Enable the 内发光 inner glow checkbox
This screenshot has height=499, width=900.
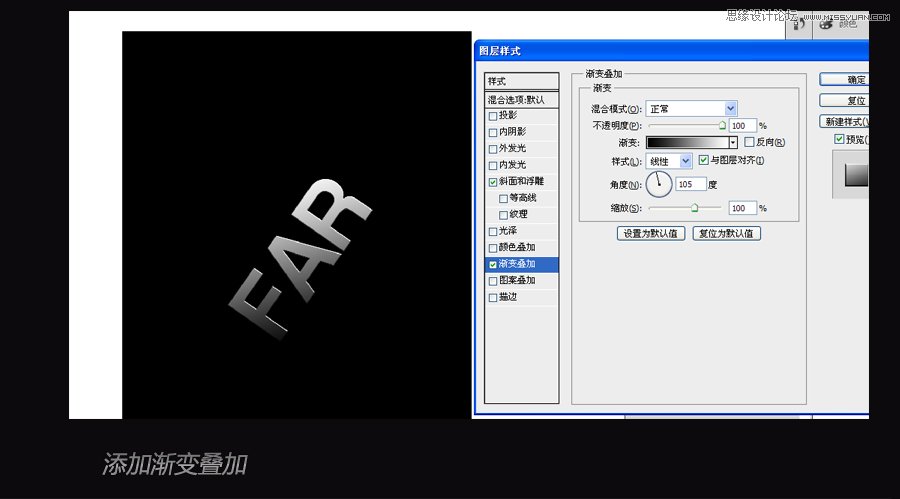[x=492, y=165]
